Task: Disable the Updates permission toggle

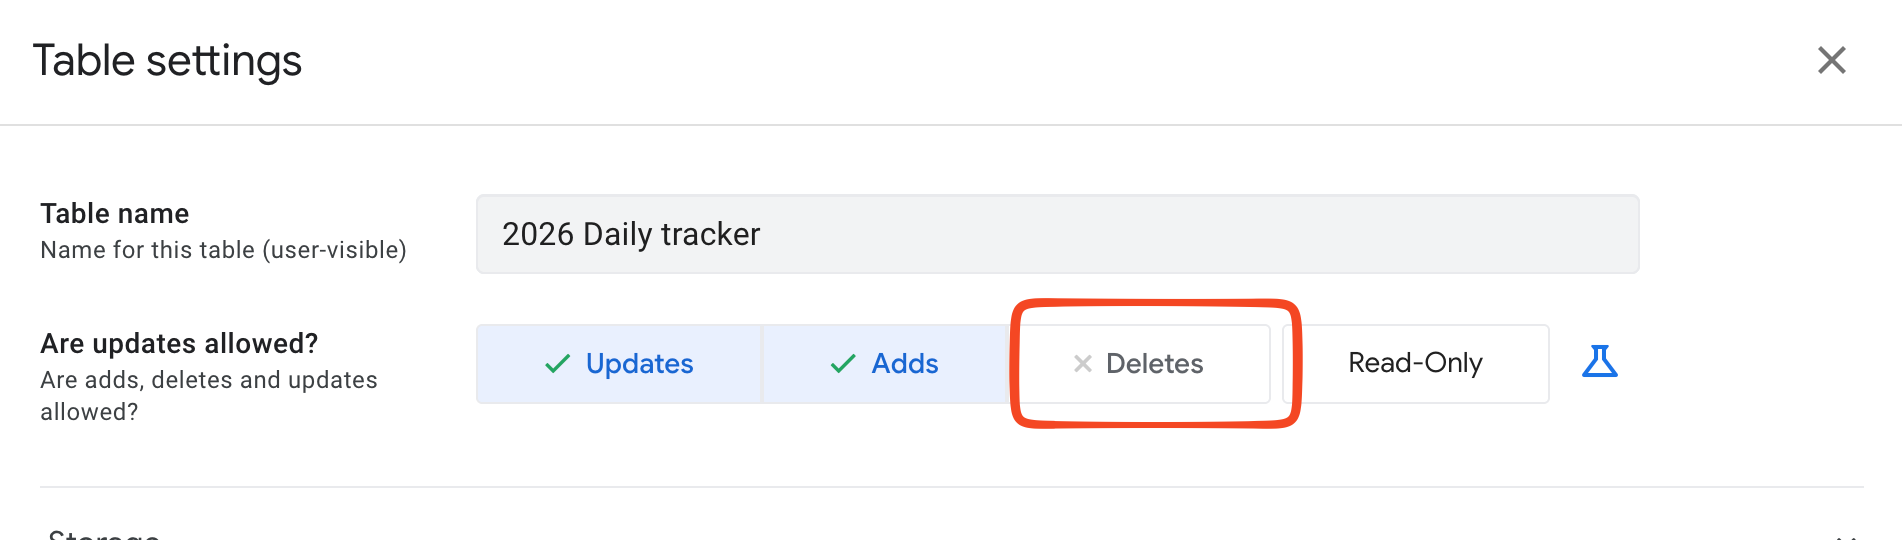Action: pyautogui.click(x=619, y=364)
